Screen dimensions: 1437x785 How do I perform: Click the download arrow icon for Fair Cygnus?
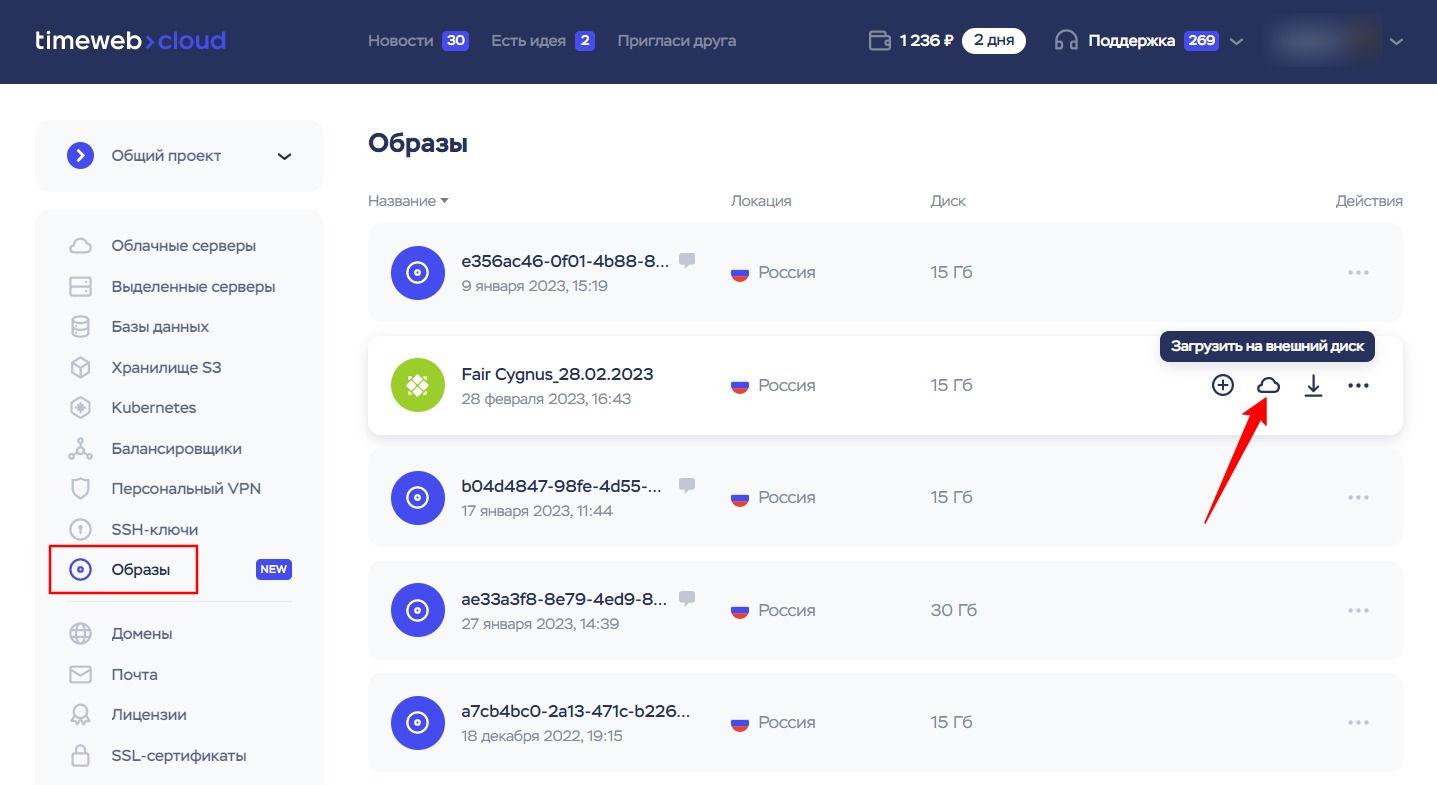[1313, 385]
